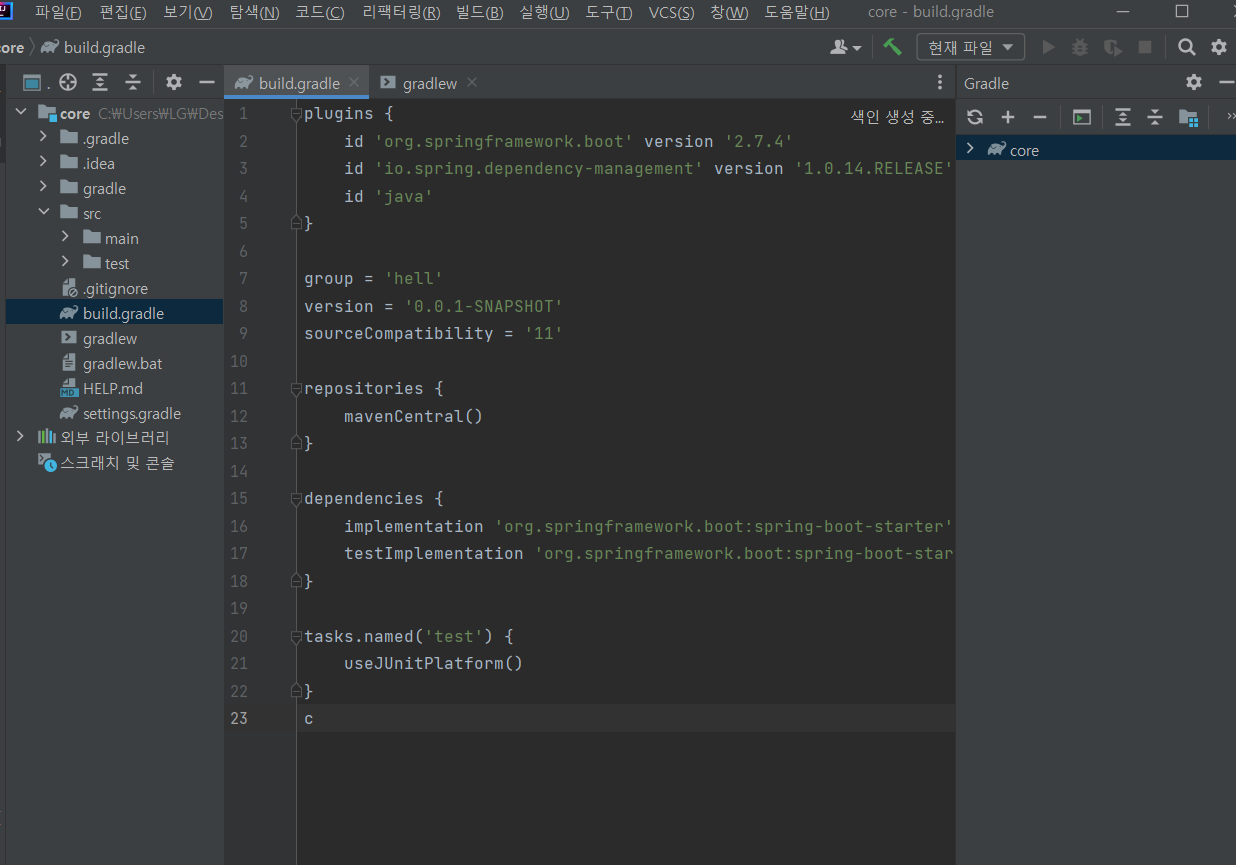Open the VCS(S) menu
Image resolution: width=1236 pixels, height=865 pixels.
pos(671,12)
